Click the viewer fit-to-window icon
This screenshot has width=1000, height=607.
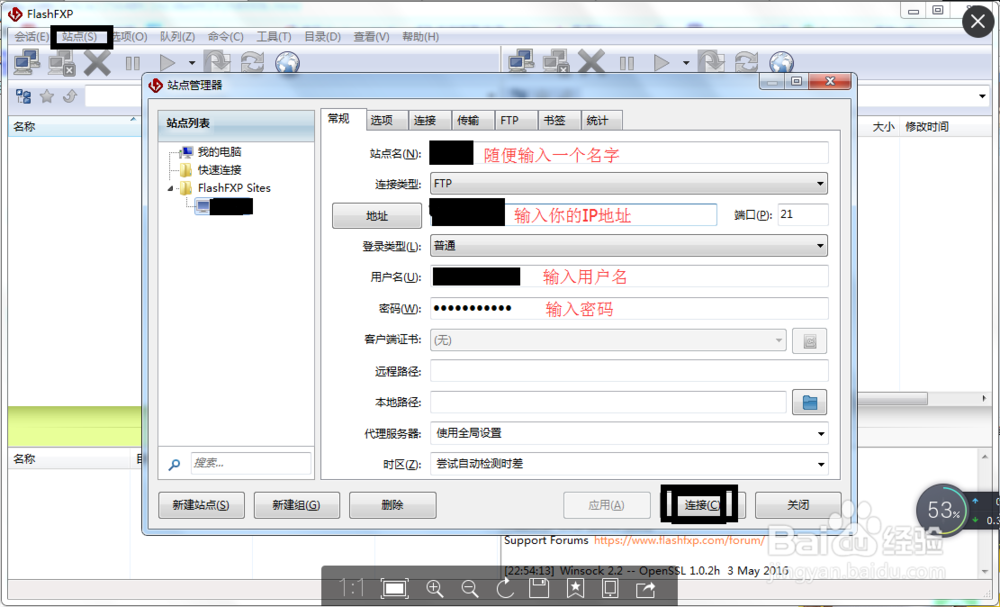pyautogui.click(x=394, y=589)
